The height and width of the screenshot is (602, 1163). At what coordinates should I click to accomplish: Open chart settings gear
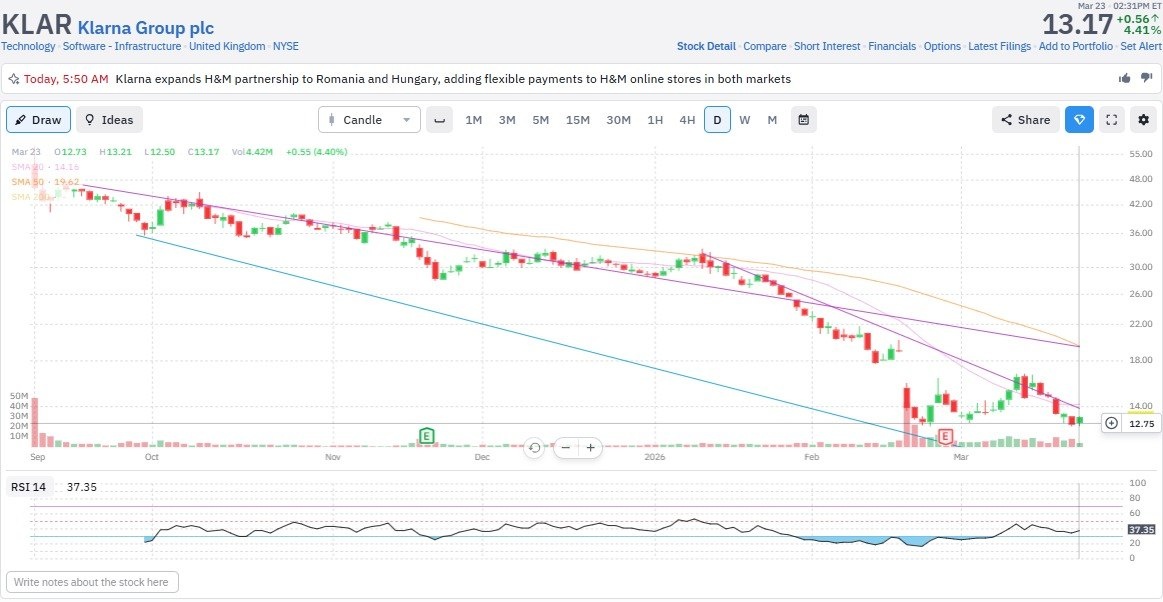click(1144, 119)
